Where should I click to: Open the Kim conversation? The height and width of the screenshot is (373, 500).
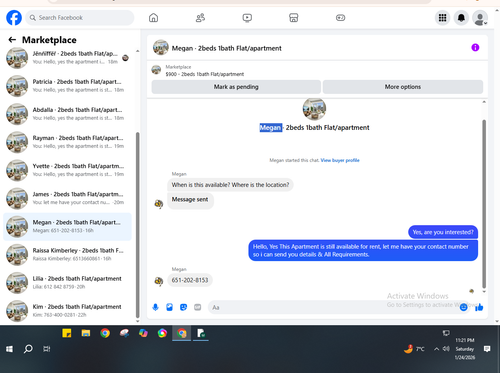click(67, 311)
